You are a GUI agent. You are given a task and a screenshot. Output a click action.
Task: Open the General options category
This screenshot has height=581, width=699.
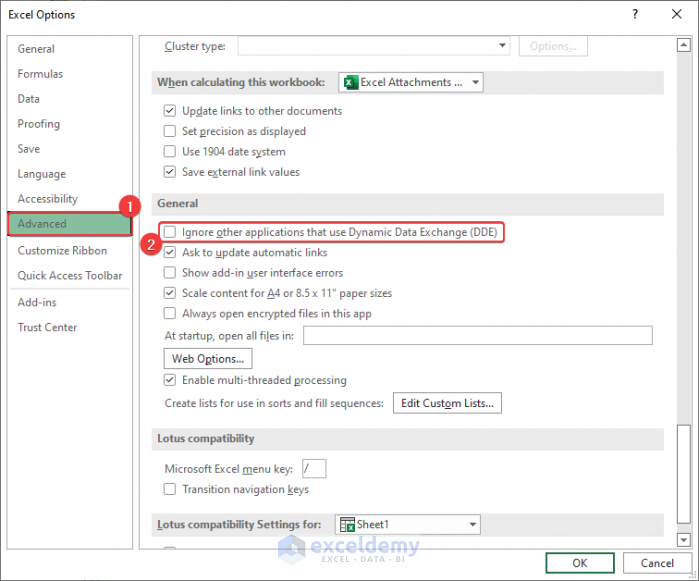coord(36,49)
